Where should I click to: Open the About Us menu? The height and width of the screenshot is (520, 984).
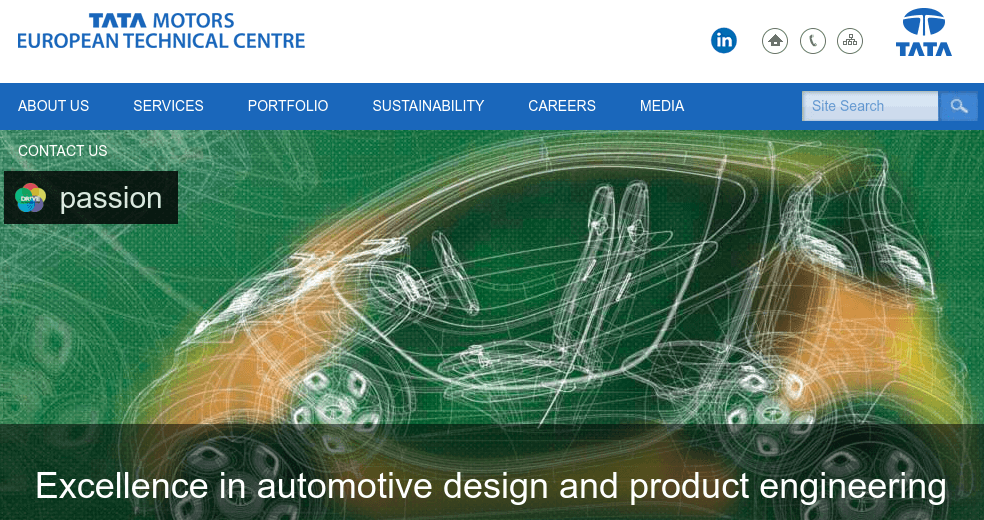(53, 106)
